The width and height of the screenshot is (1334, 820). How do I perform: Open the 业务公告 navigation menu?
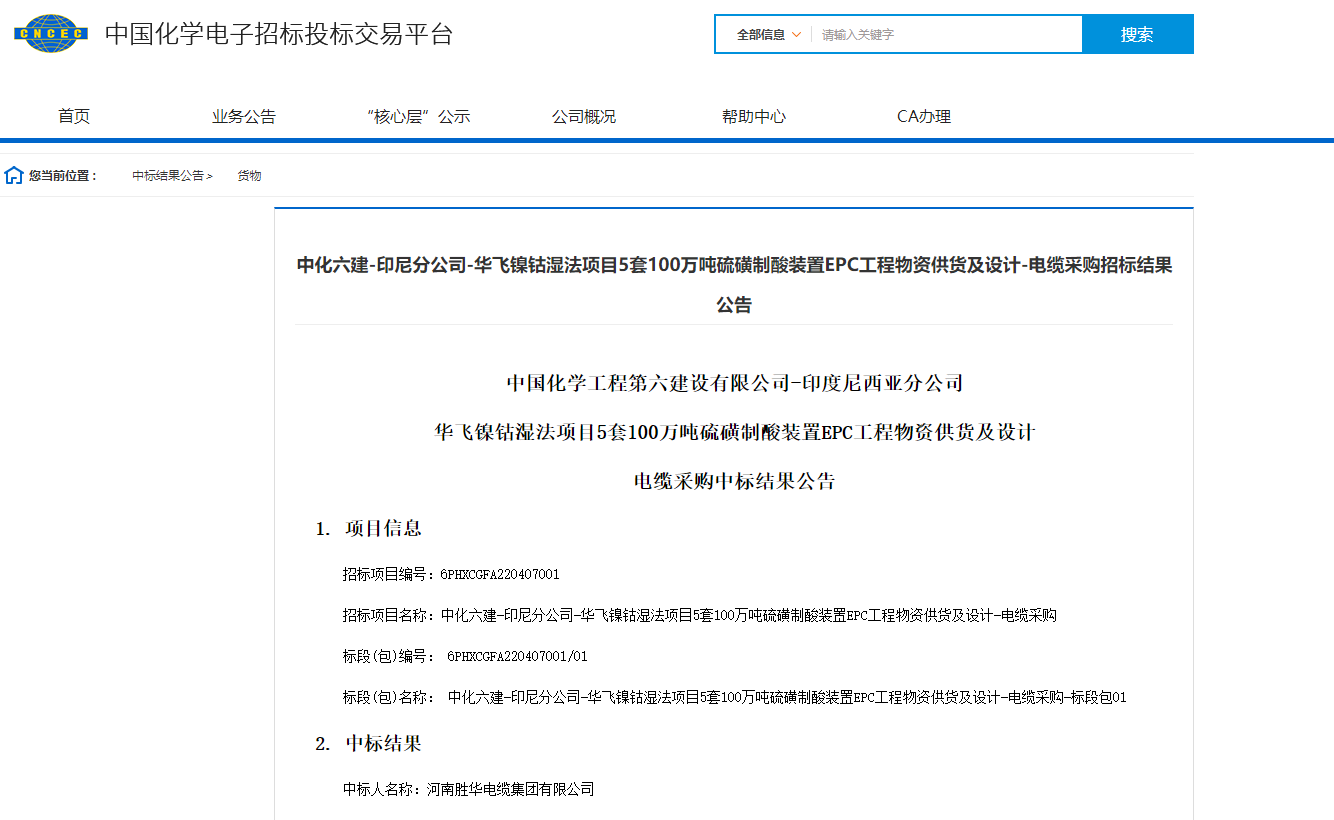(x=241, y=115)
